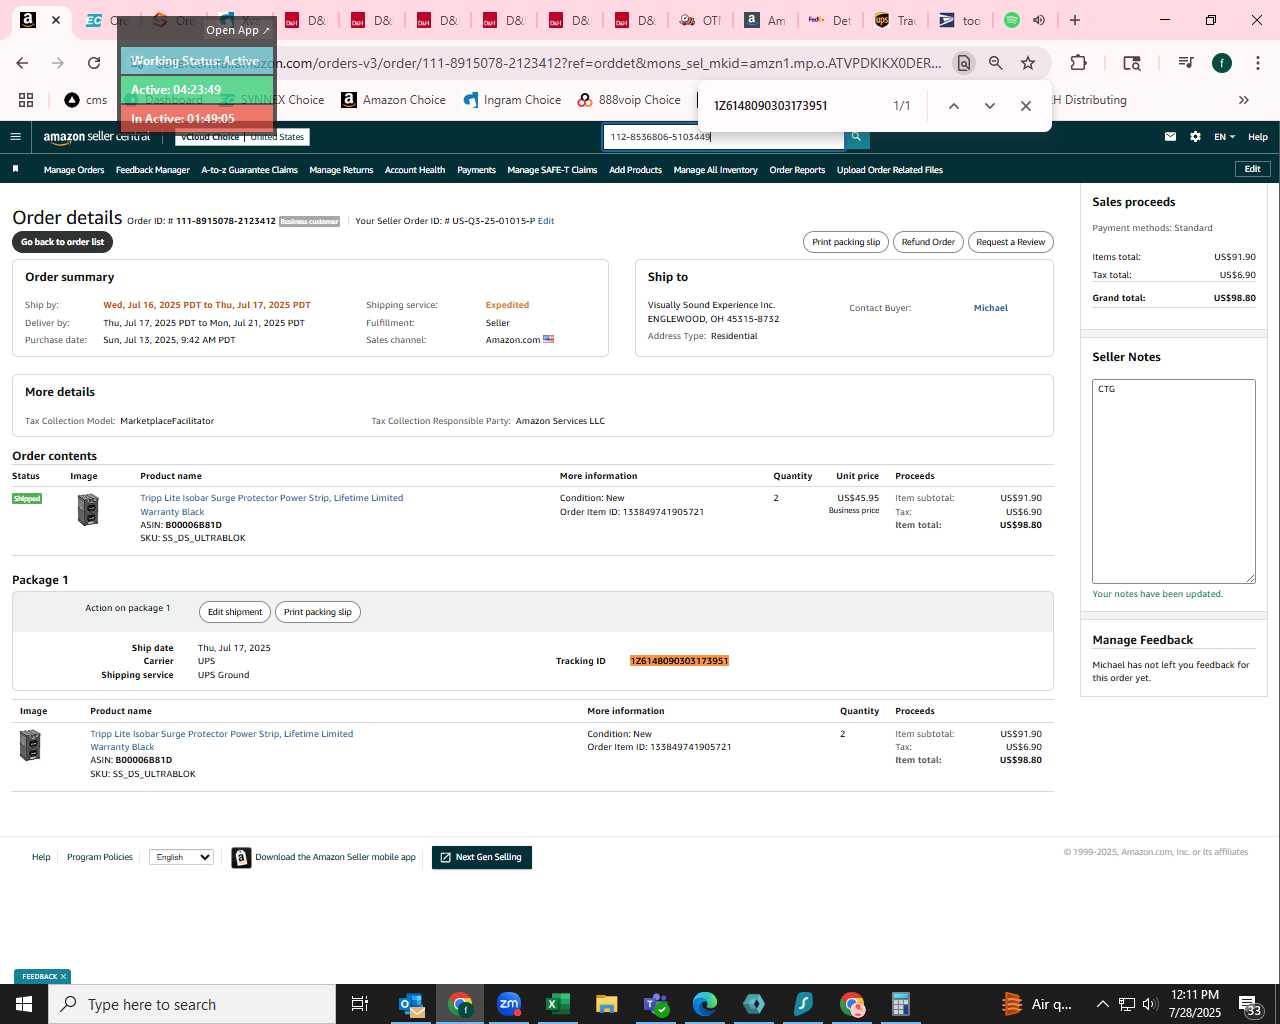
Task: Click the order ID search field
Action: pyautogui.click(x=723, y=137)
